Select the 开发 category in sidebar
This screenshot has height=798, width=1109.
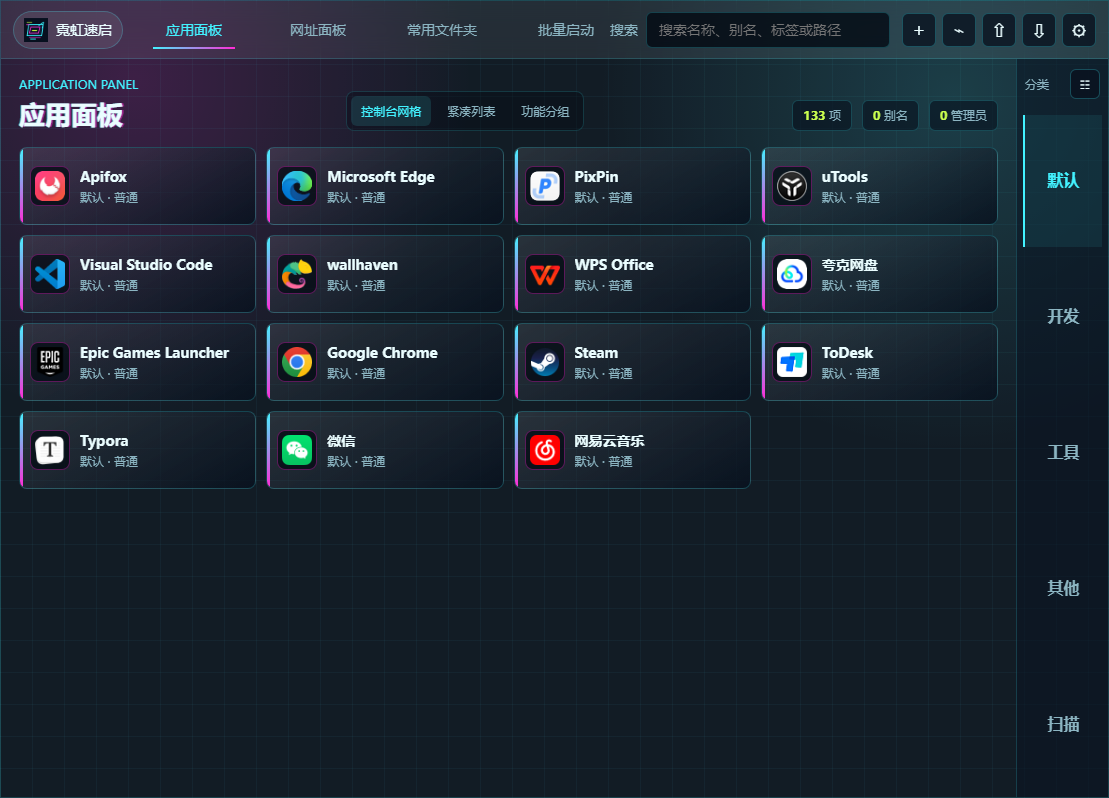tap(1062, 316)
